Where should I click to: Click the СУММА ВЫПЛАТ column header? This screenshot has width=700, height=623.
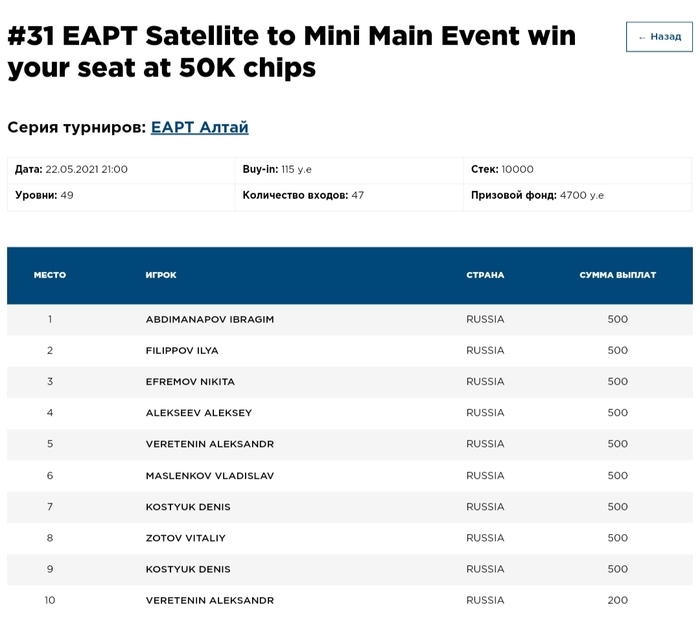pos(617,275)
